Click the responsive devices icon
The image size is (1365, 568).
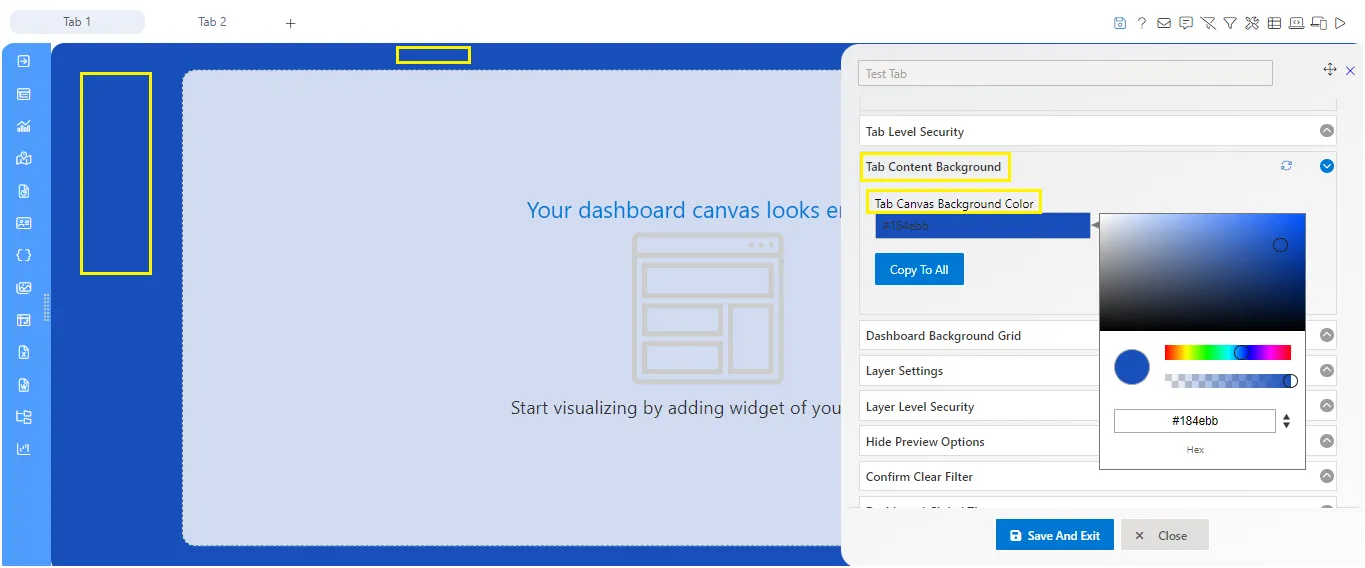pyautogui.click(x=1318, y=23)
